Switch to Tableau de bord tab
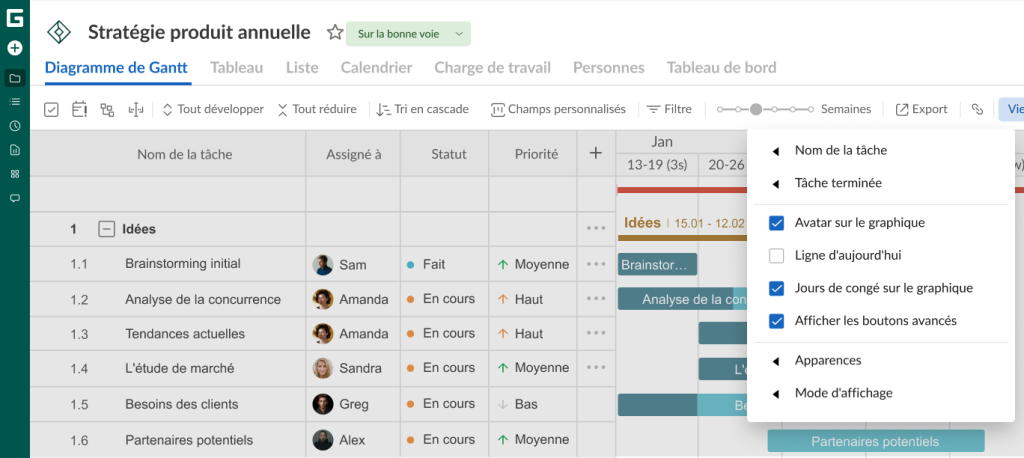The height and width of the screenshot is (458, 1024). [722, 68]
